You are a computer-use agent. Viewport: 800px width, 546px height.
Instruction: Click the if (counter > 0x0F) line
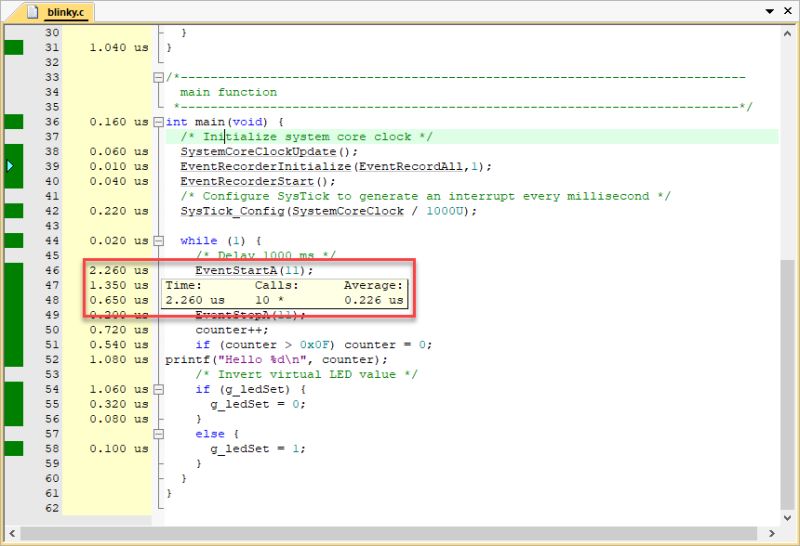313,345
